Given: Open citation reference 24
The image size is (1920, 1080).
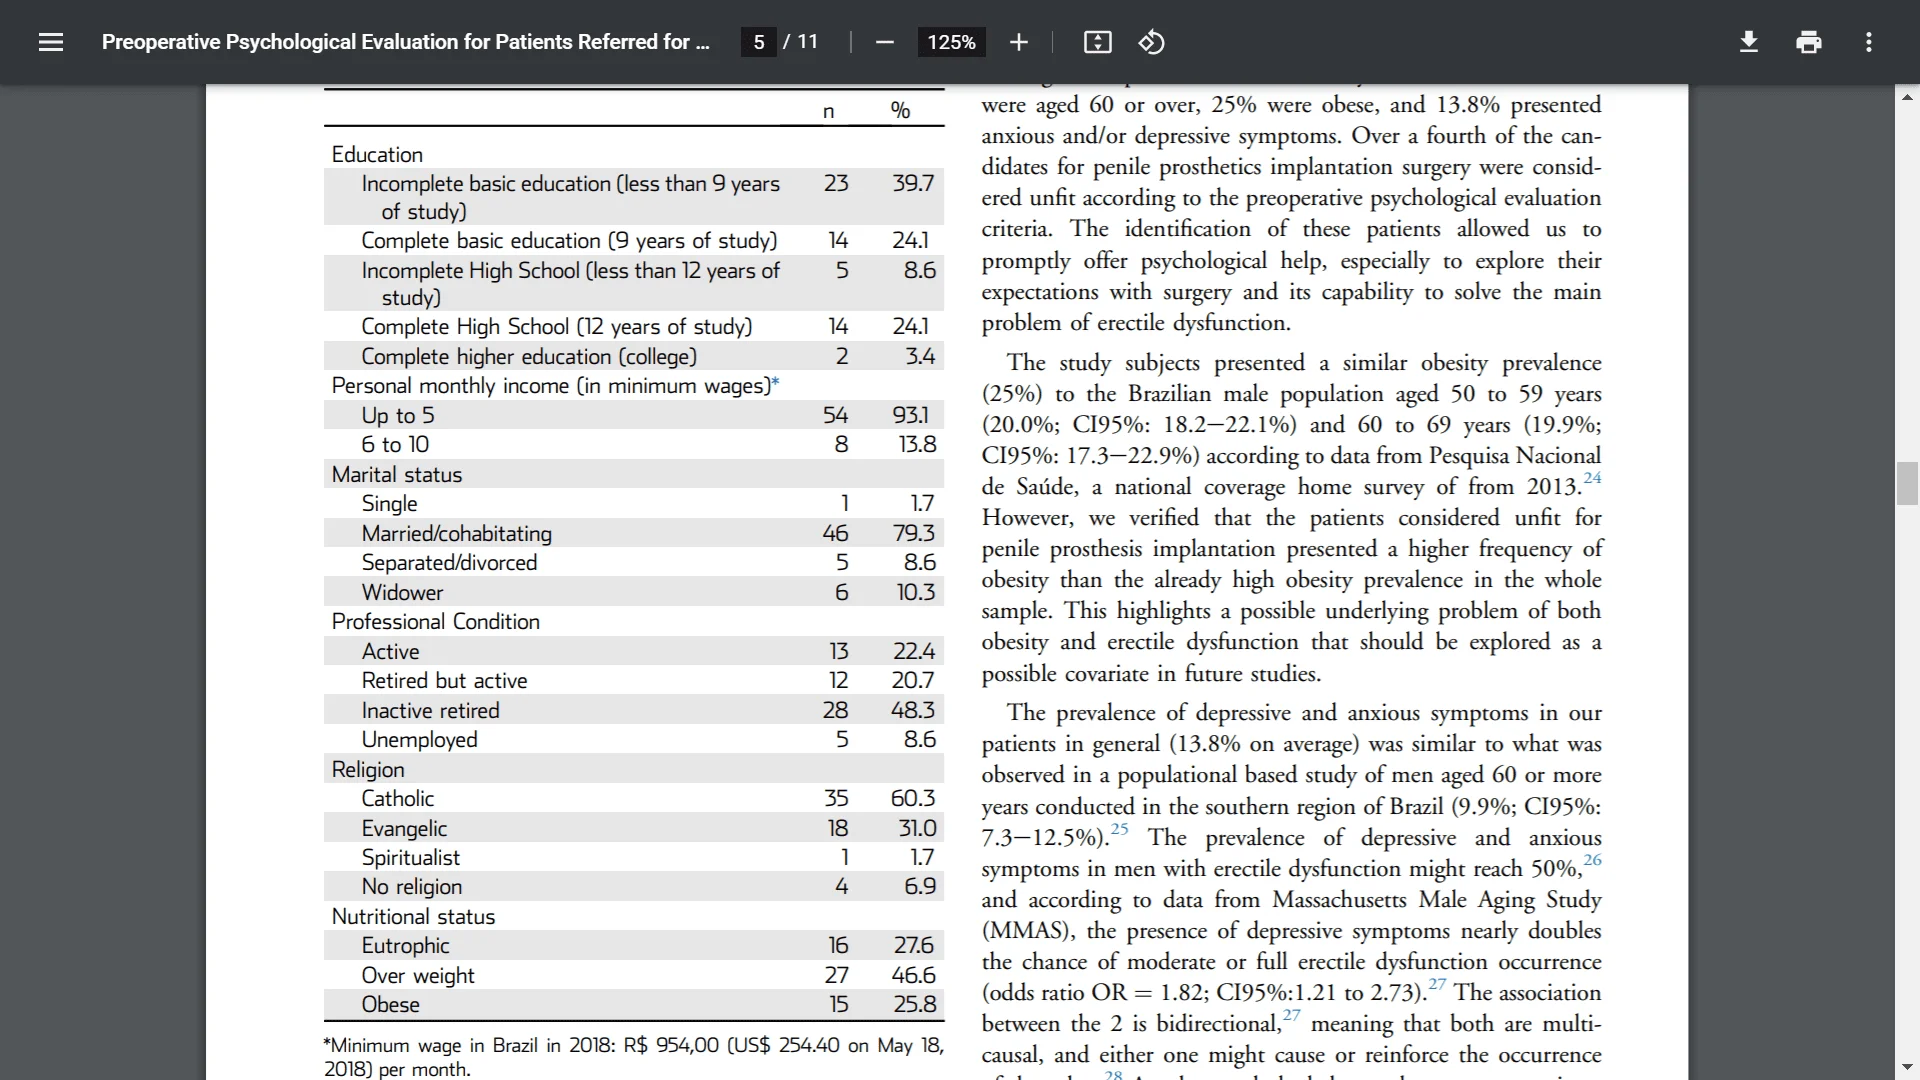Looking at the screenshot, I should click(x=1592, y=478).
